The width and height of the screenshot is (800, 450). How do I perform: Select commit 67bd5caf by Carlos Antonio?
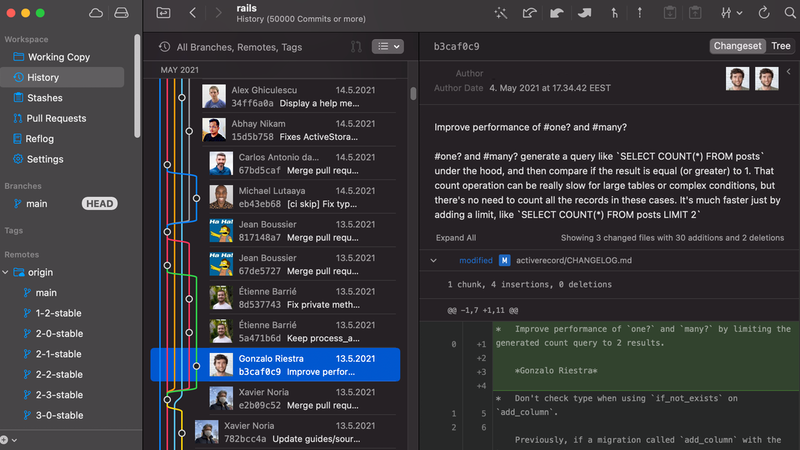click(302, 164)
